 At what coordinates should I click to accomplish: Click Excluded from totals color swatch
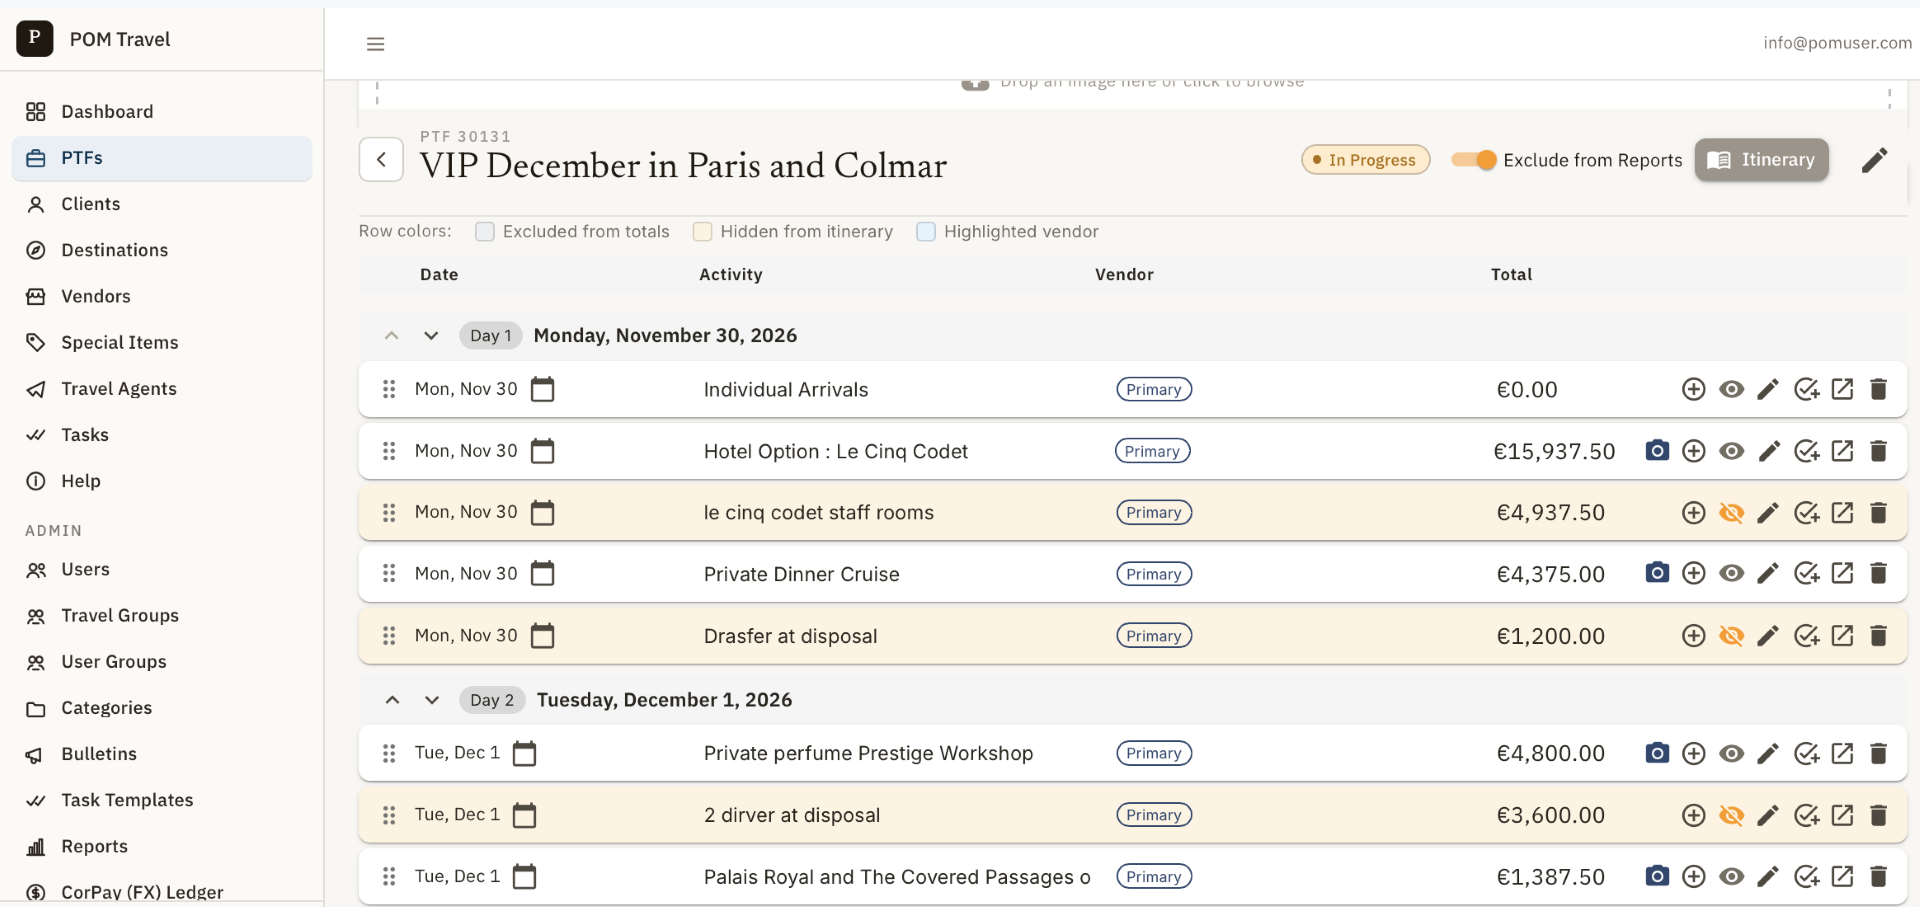point(485,232)
